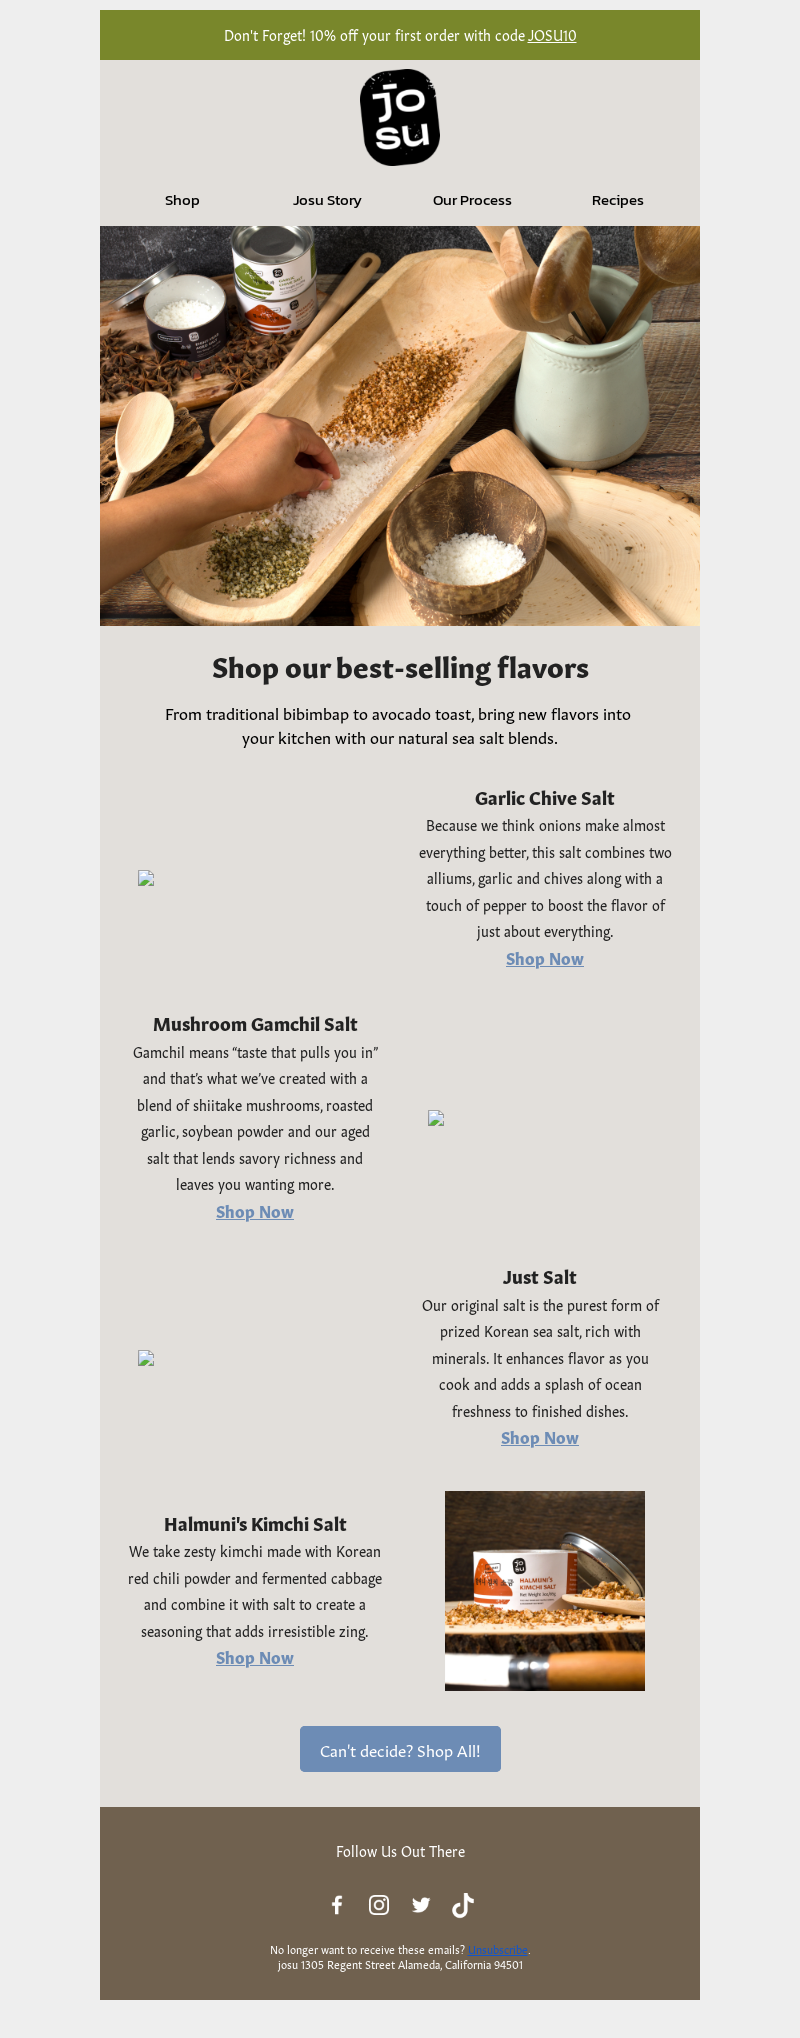Click the Can't decide? Shop All! button

click(400, 1749)
